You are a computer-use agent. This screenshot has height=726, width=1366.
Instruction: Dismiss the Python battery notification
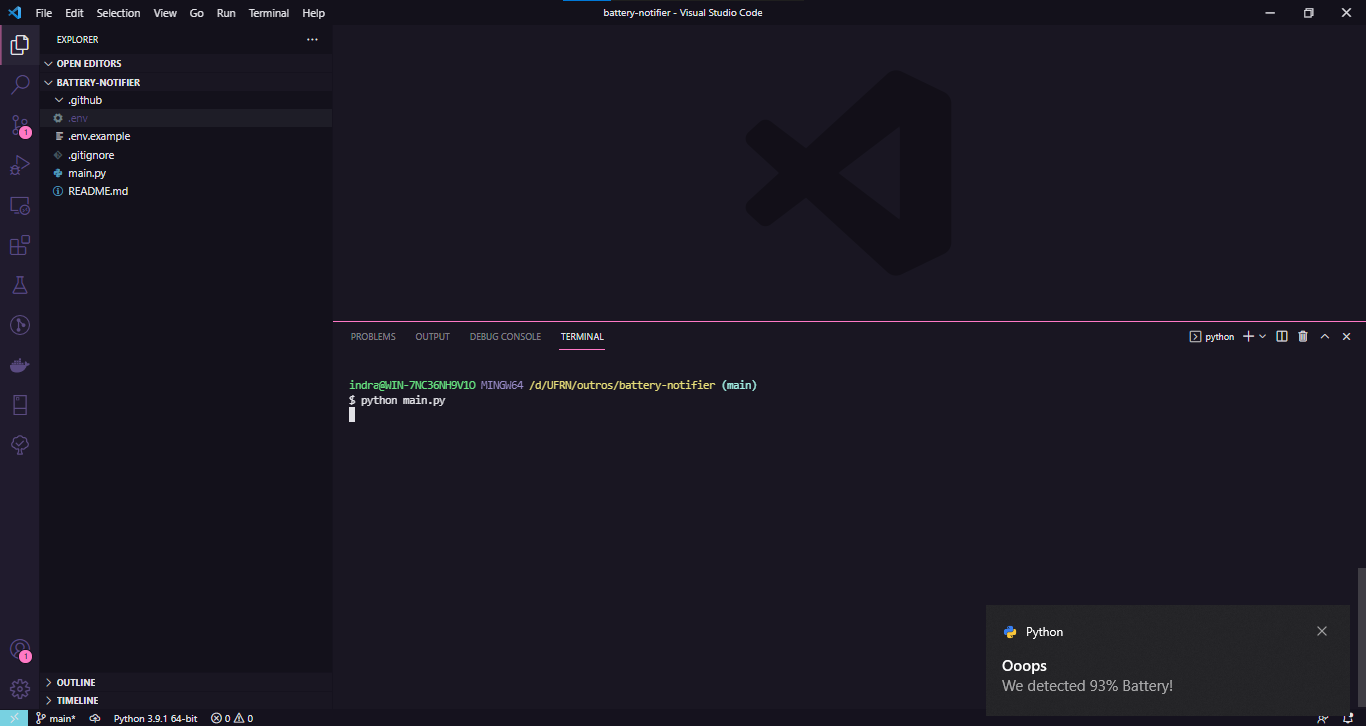[x=1322, y=631]
